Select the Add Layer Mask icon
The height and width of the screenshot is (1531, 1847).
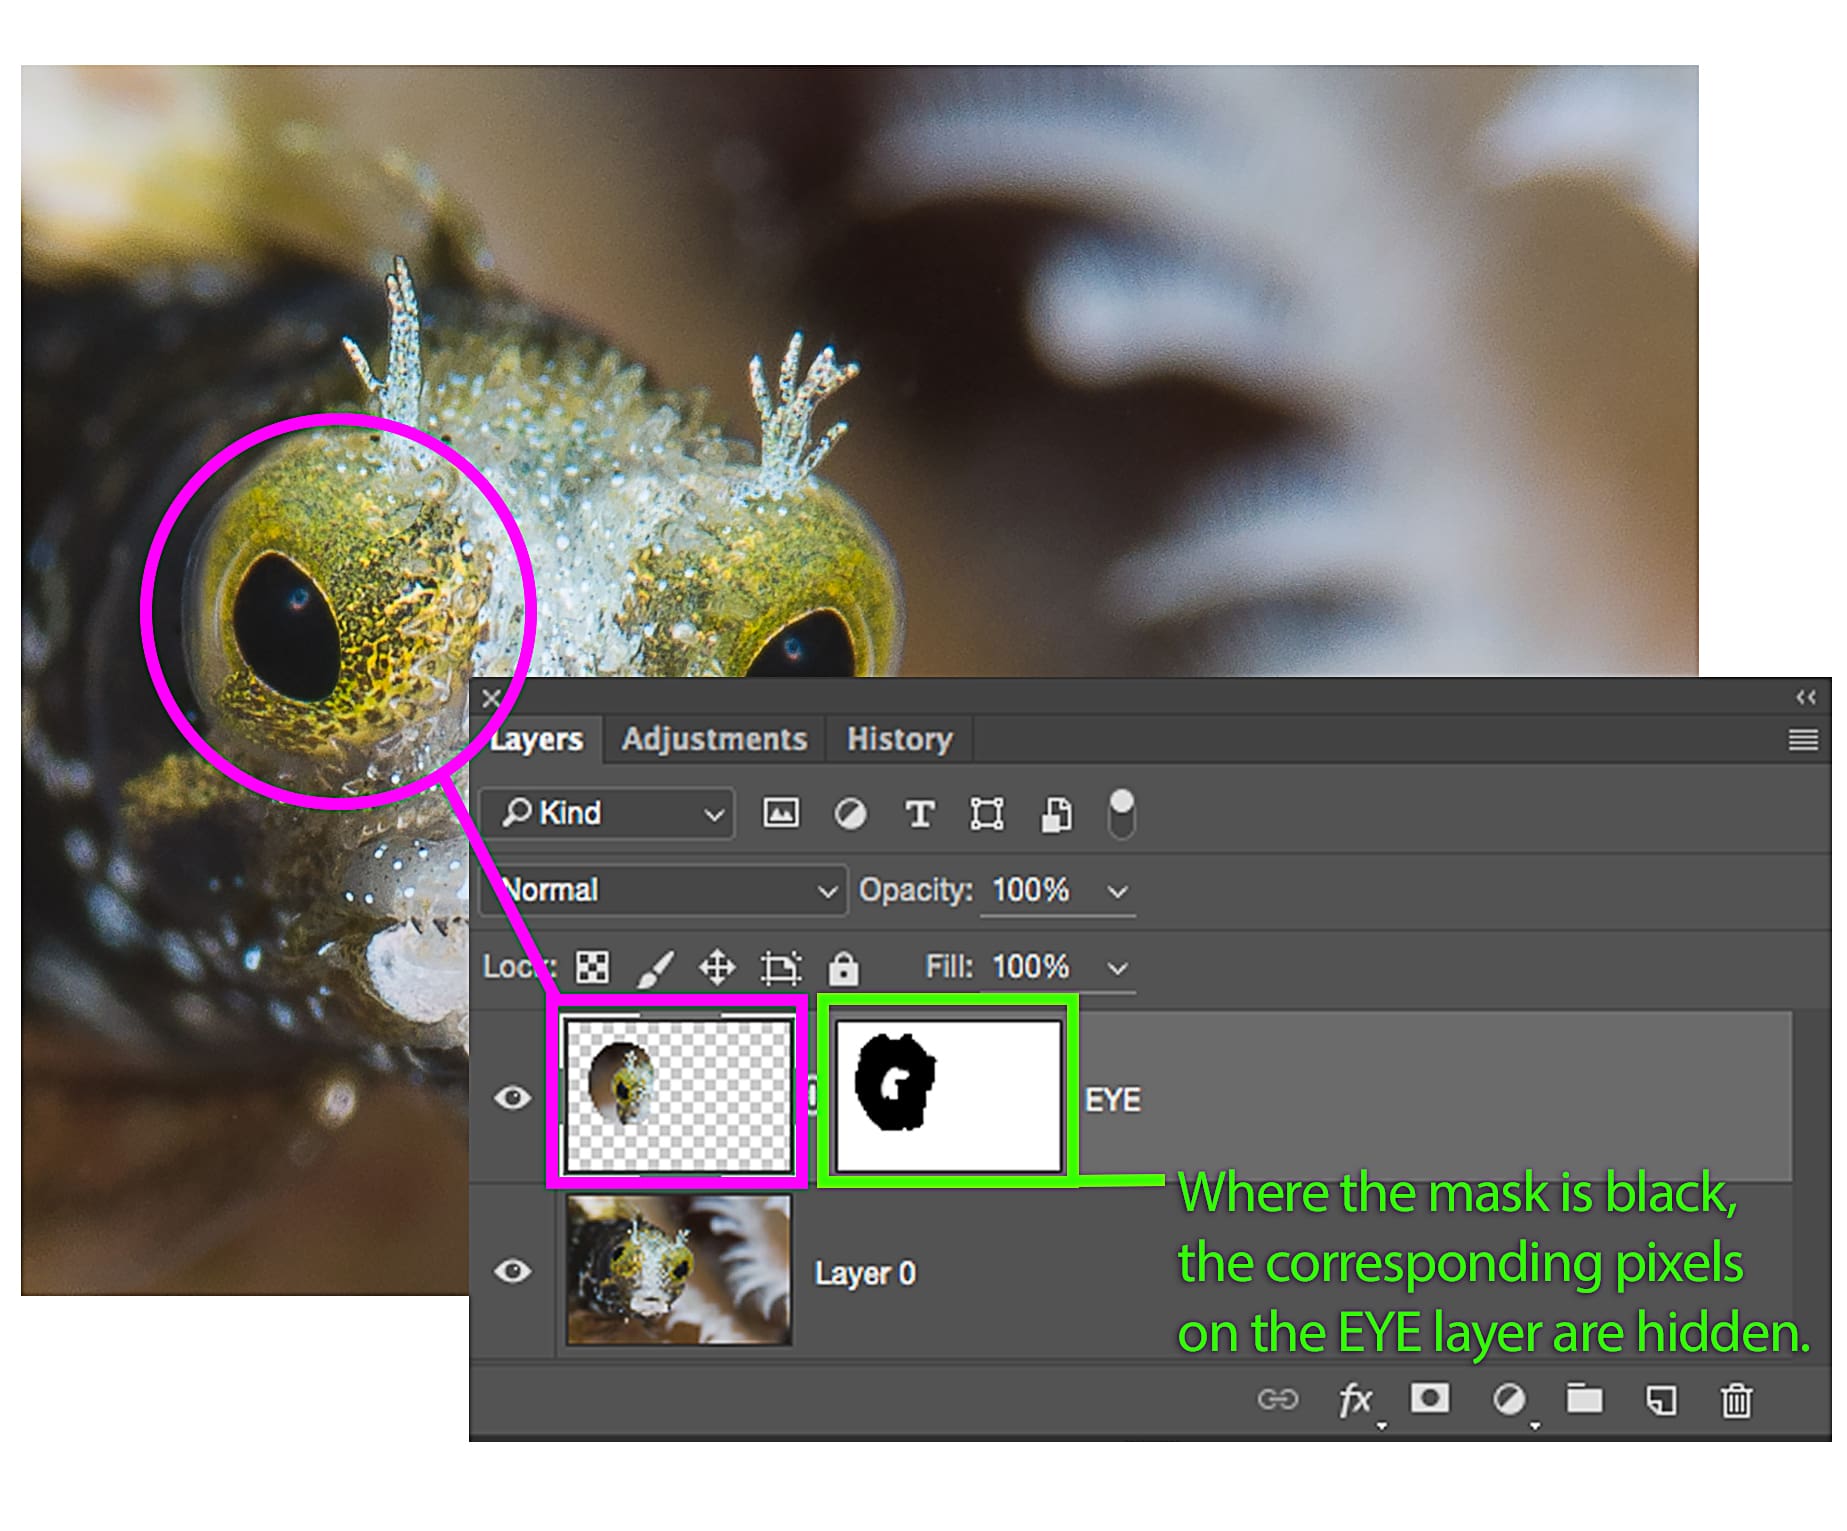pos(1430,1400)
